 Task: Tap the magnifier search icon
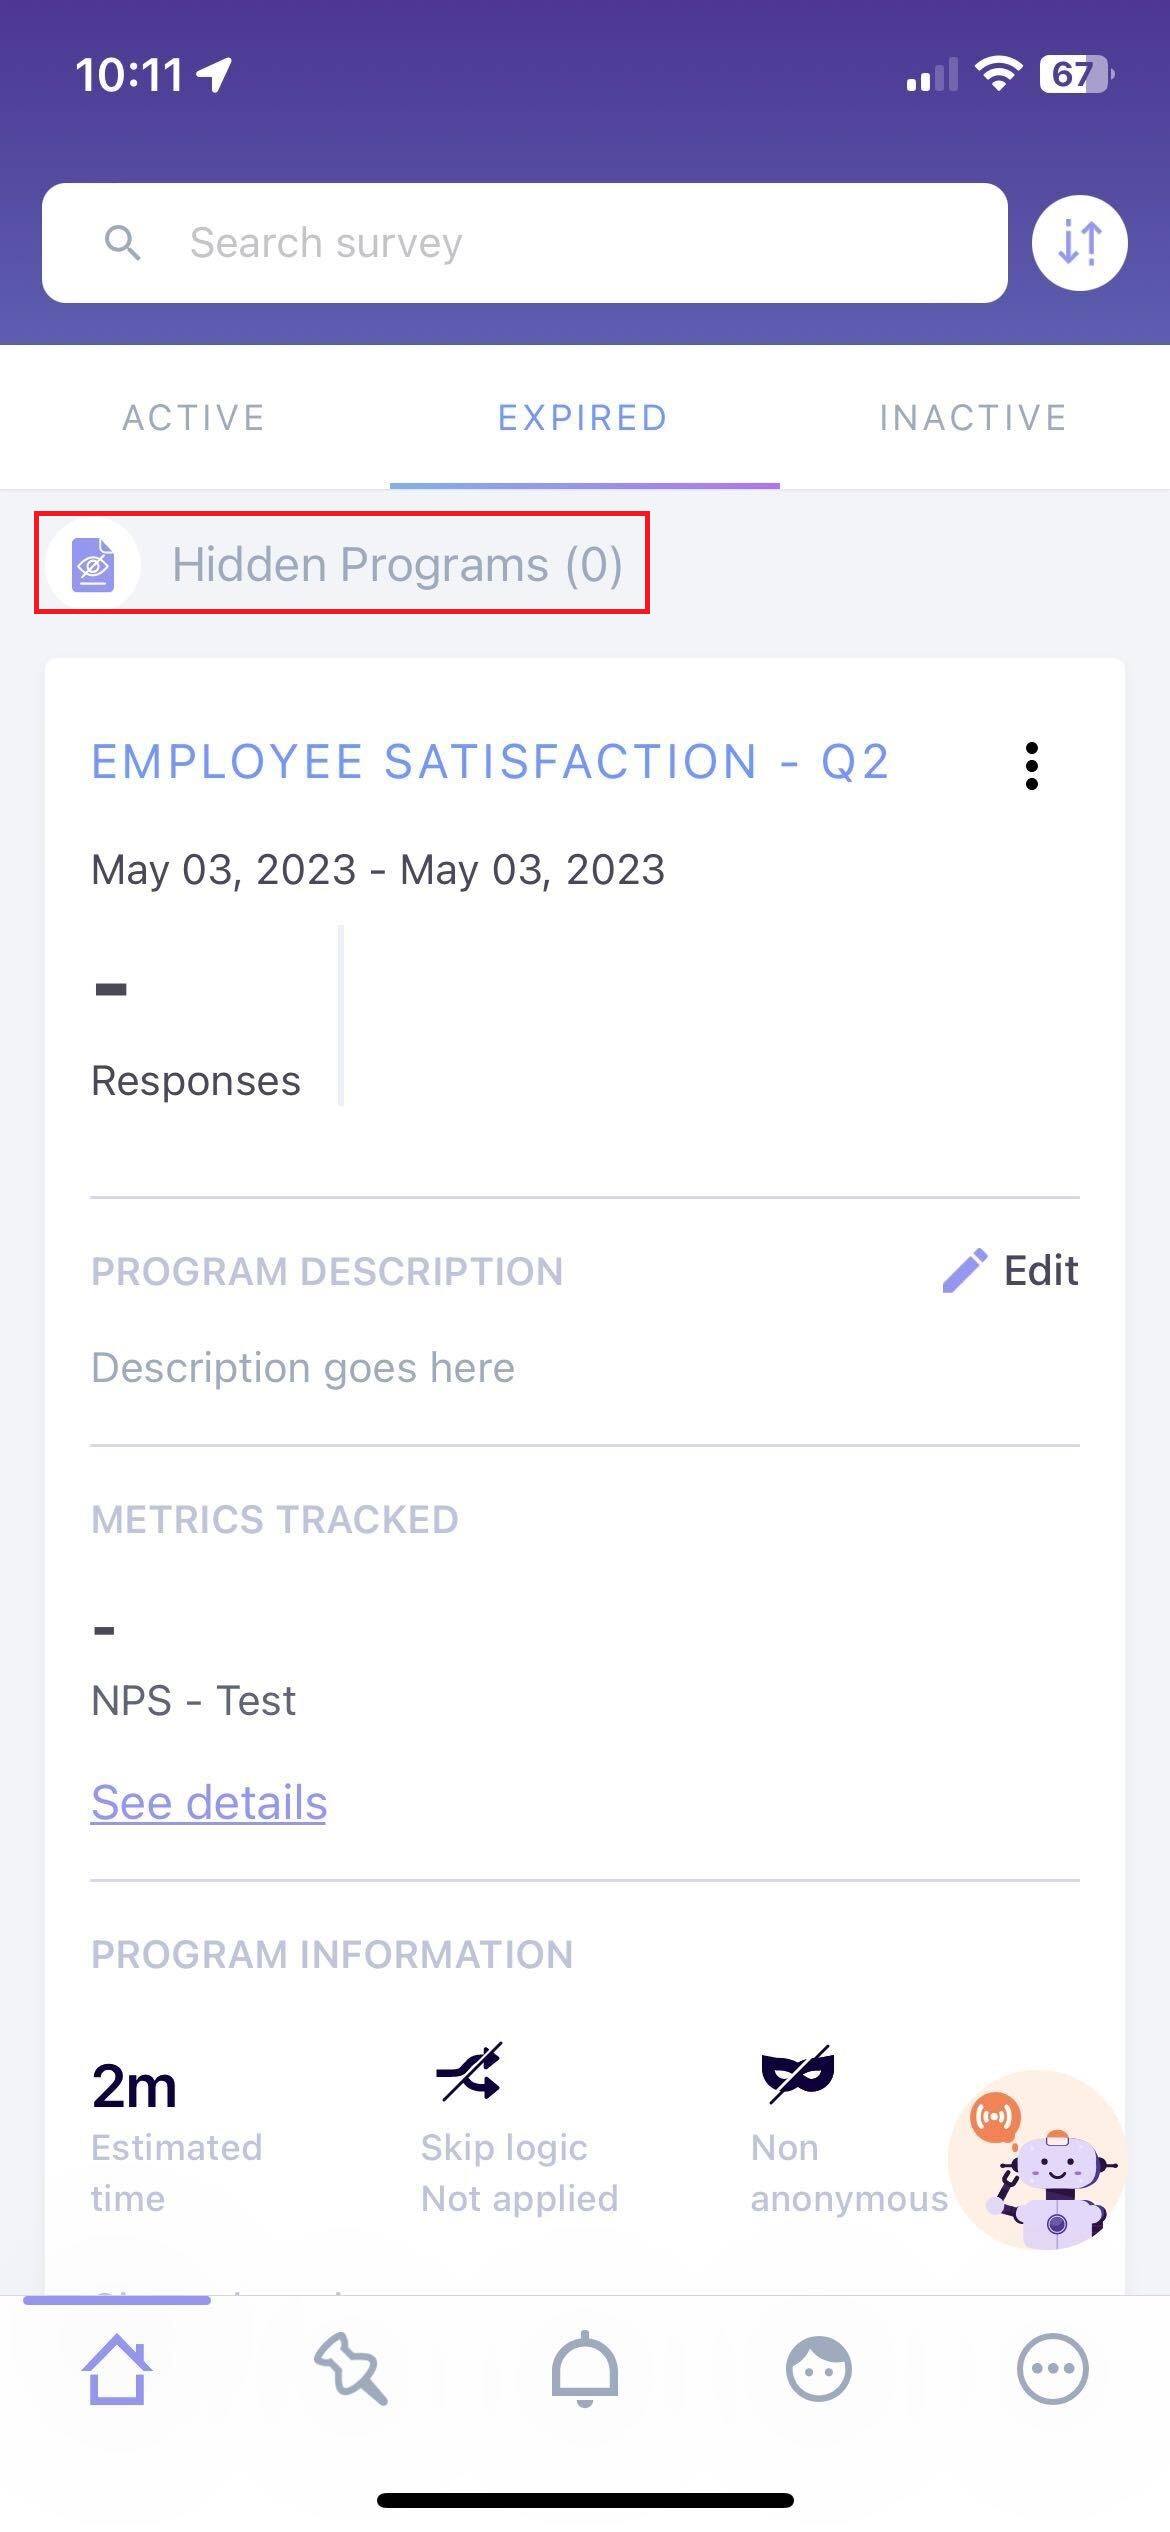pyautogui.click(x=122, y=243)
